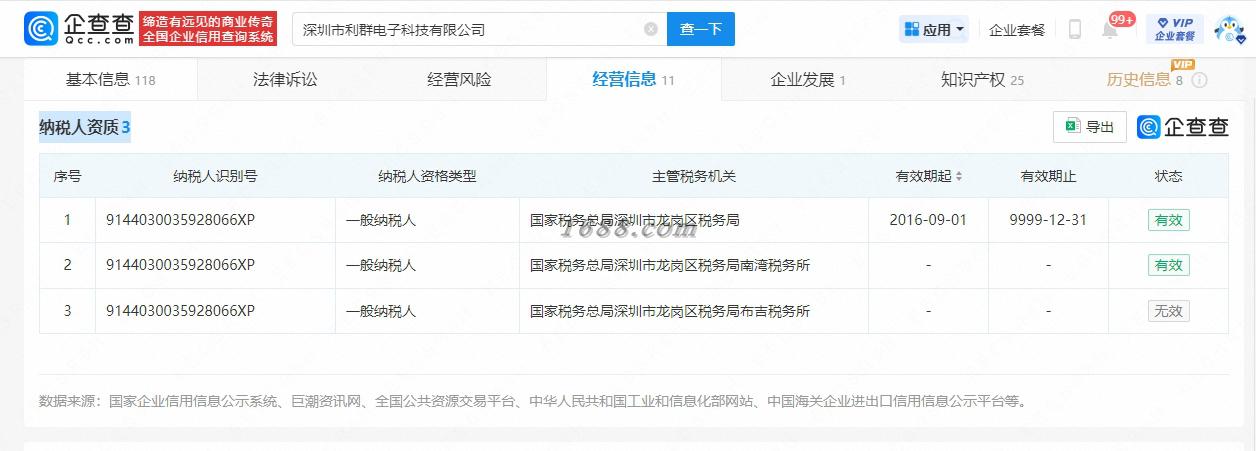Switch to the 企业发展 tab
The height and width of the screenshot is (451, 1256).
pyautogui.click(x=808, y=80)
